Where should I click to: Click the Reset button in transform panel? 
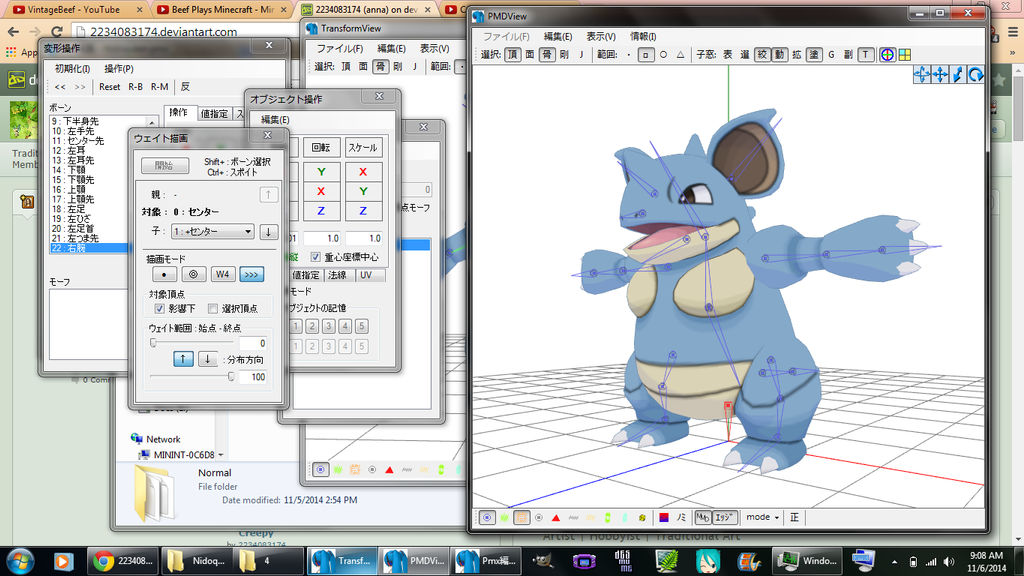(110, 86)
